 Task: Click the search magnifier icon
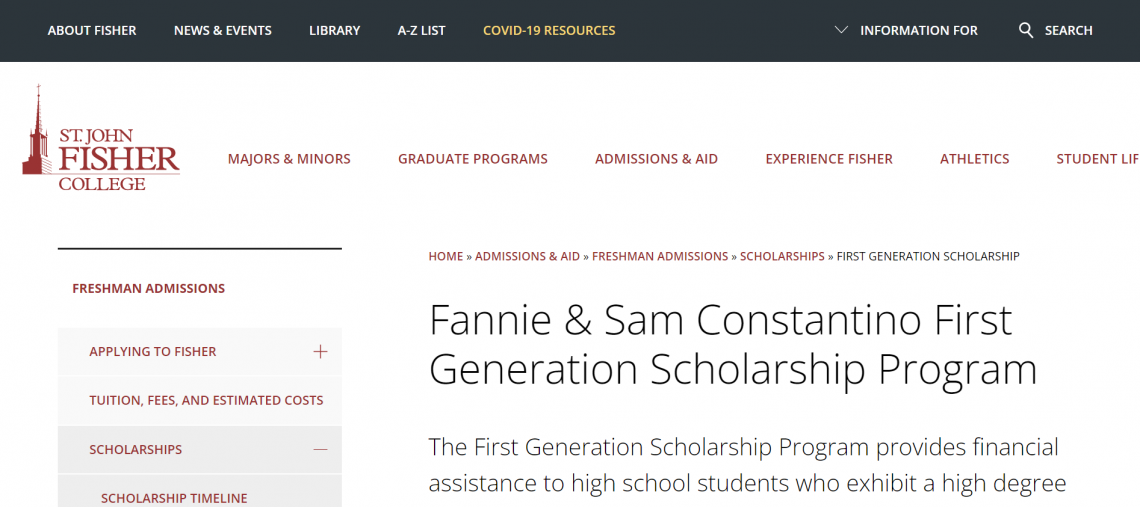click(1026, 30)
